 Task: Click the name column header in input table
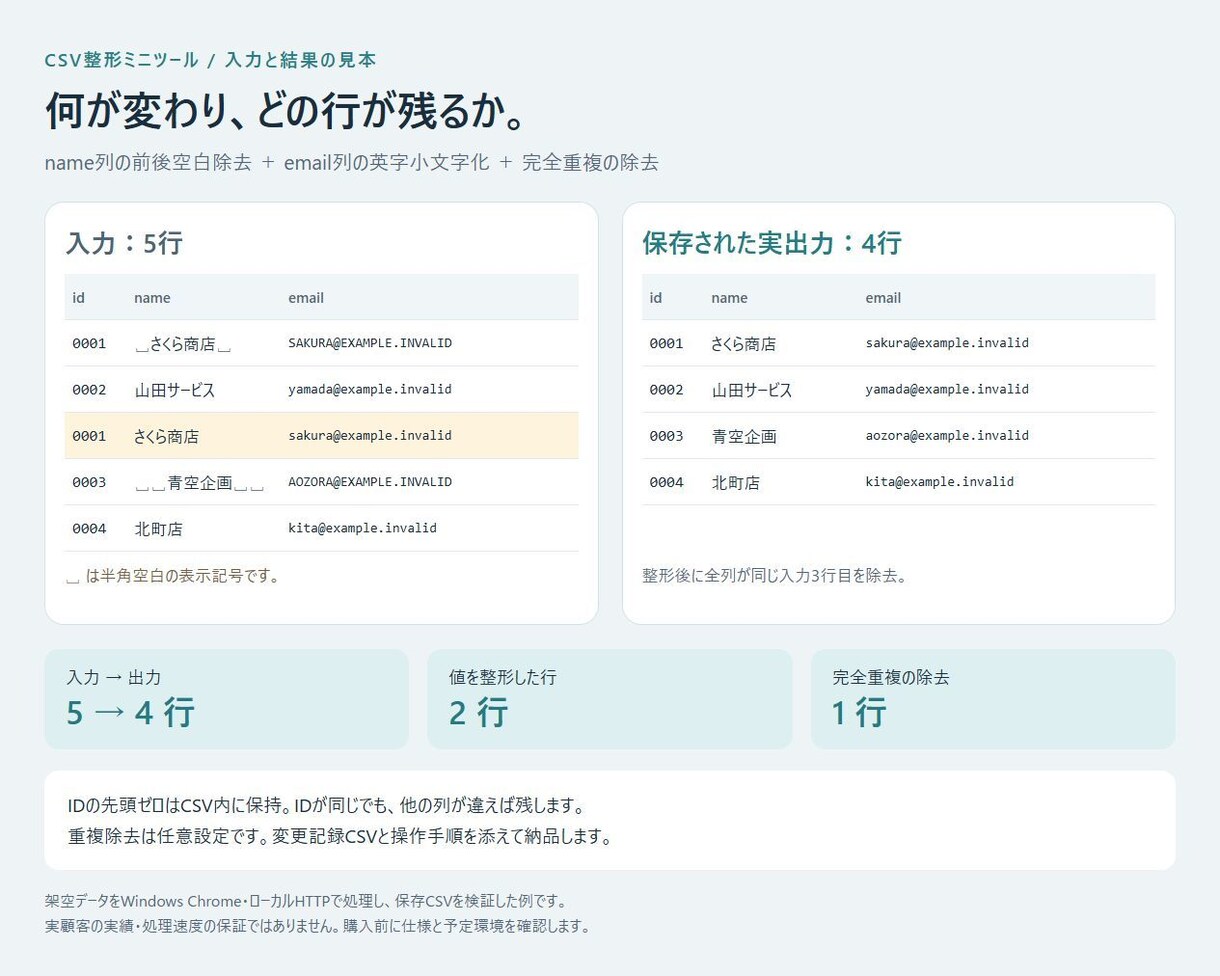point(152,297)
